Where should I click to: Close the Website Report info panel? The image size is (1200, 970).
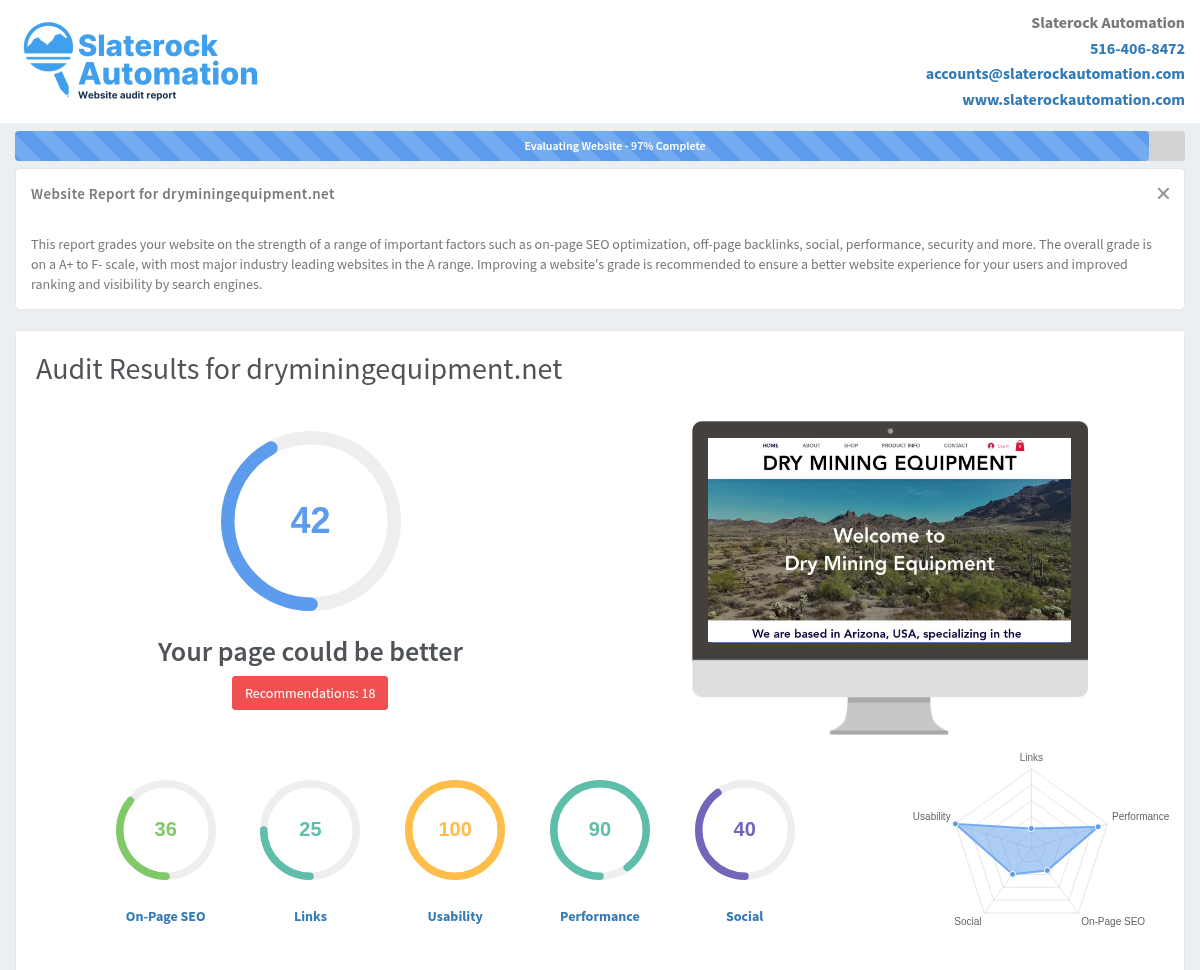1163,194
